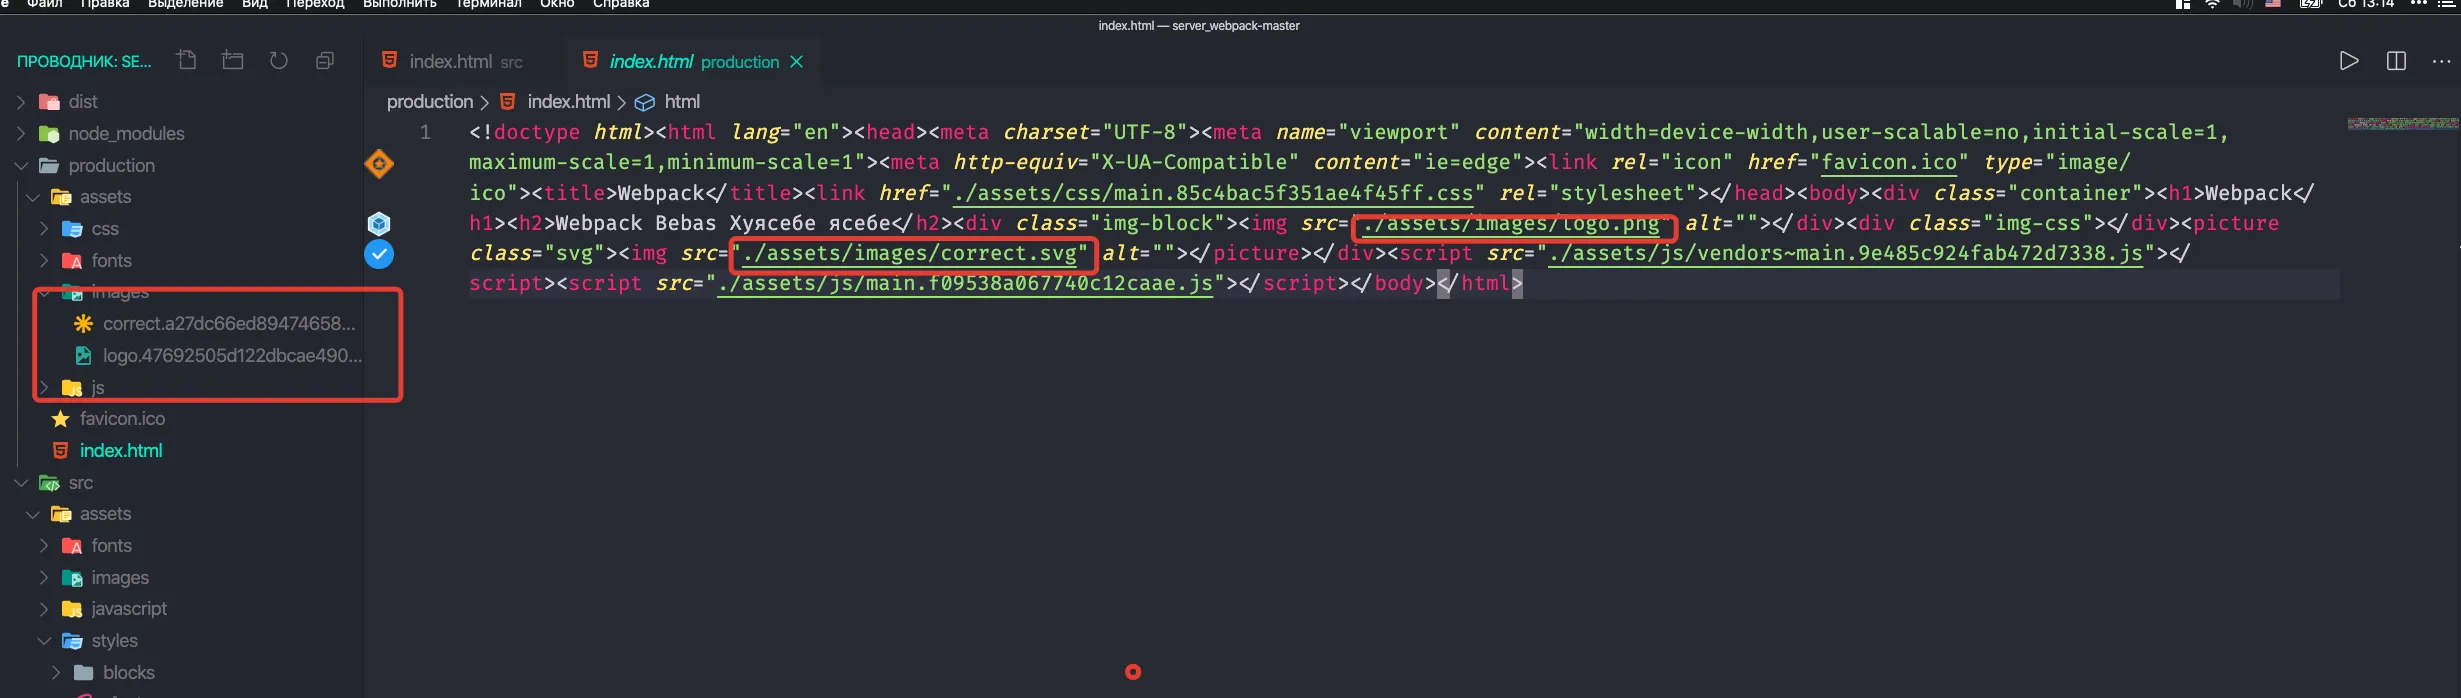The image size is (2461, 698).
Task: Collapse the assets folder under production
Action: pyautogui.click(x=32, y=197)
